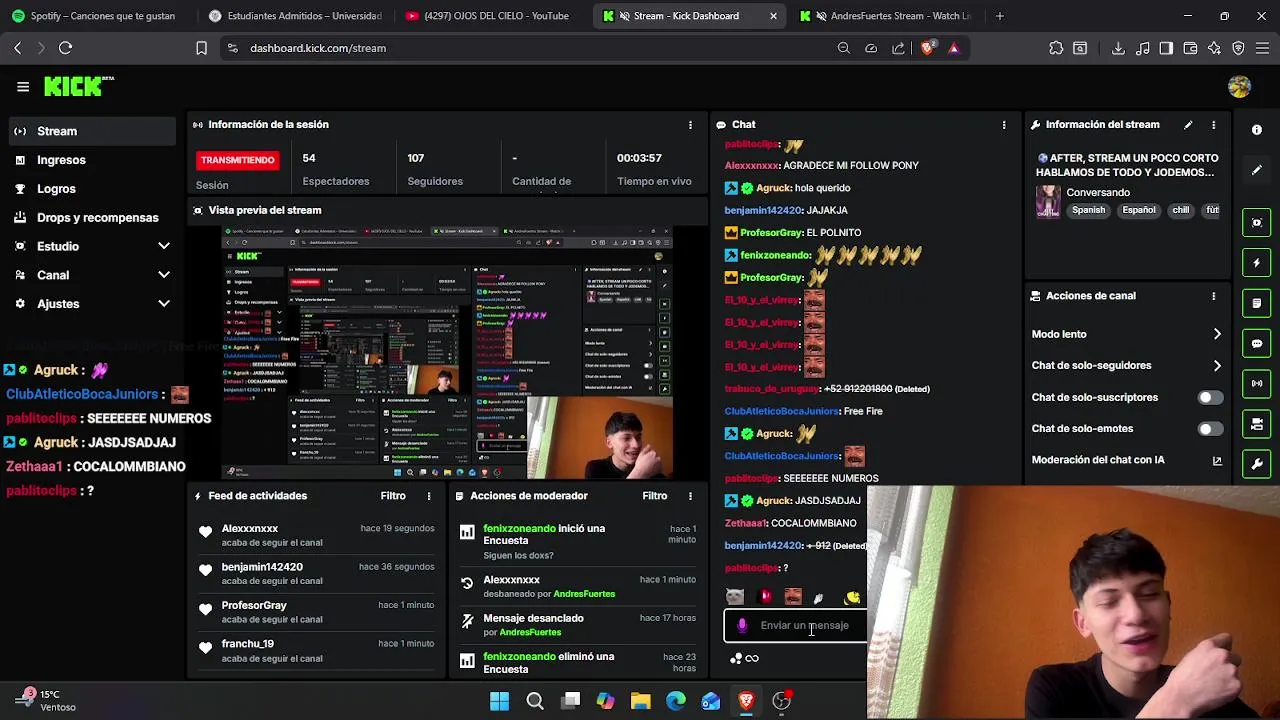Select the white cat emote
The height and width of the screenshot is (720, 1280).
[735, 597]
